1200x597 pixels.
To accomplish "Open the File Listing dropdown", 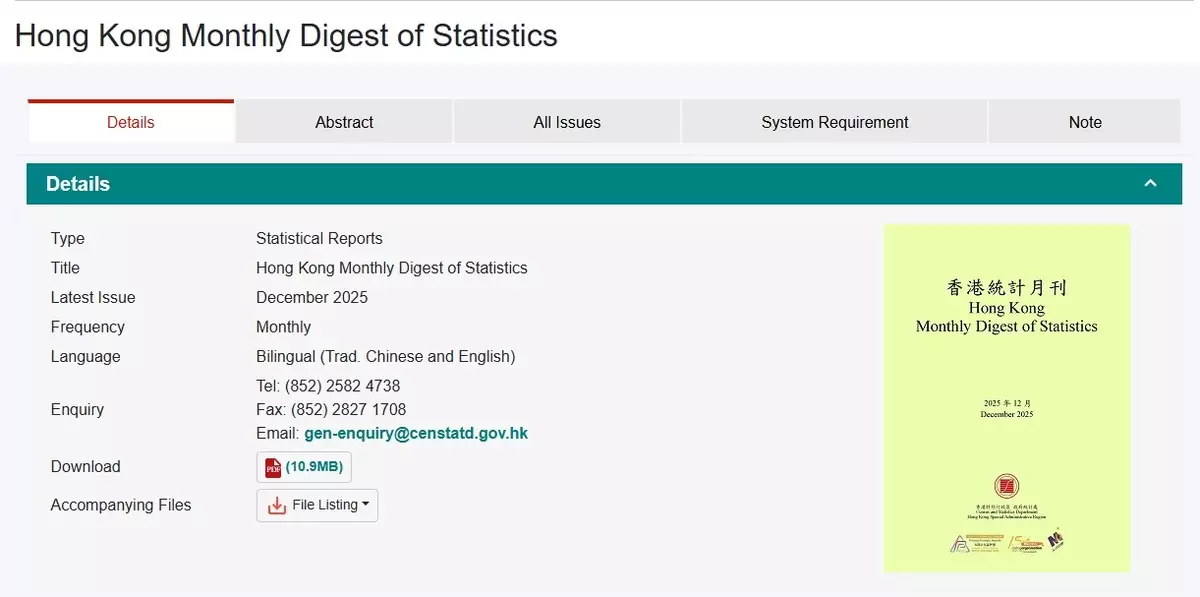I will click(317, 506).
